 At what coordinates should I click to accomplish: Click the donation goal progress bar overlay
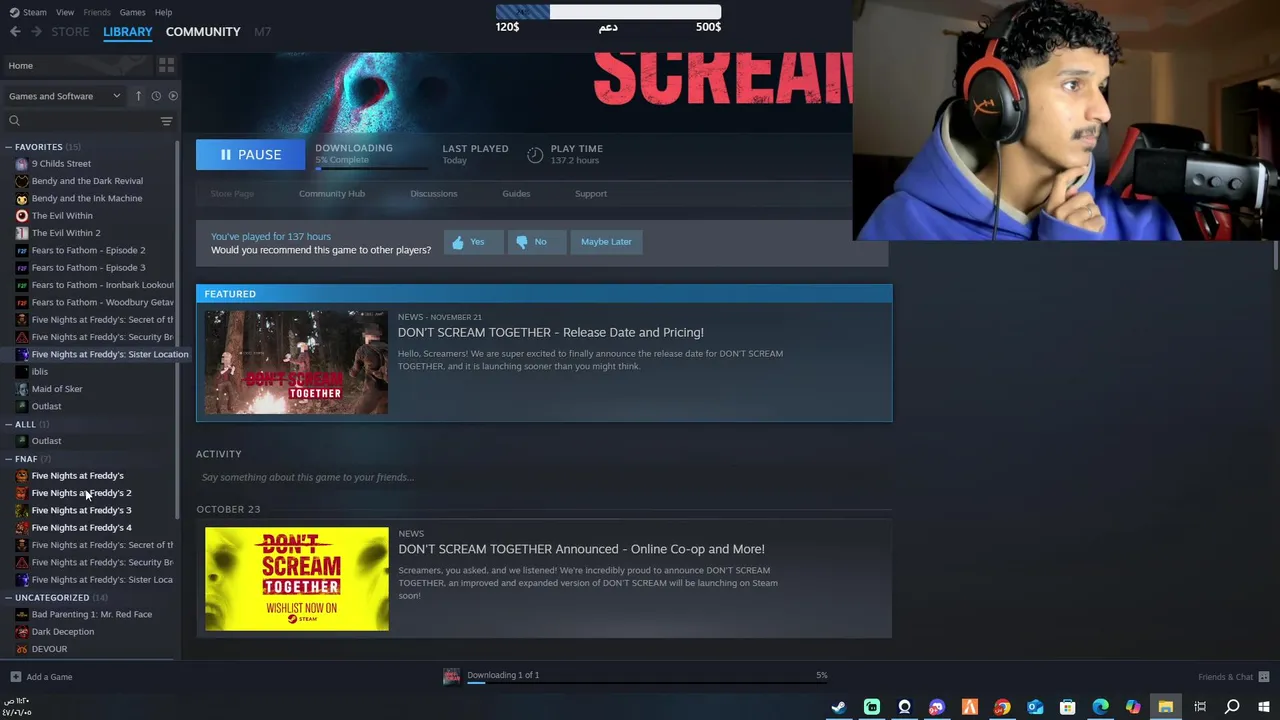click(608, 12)
